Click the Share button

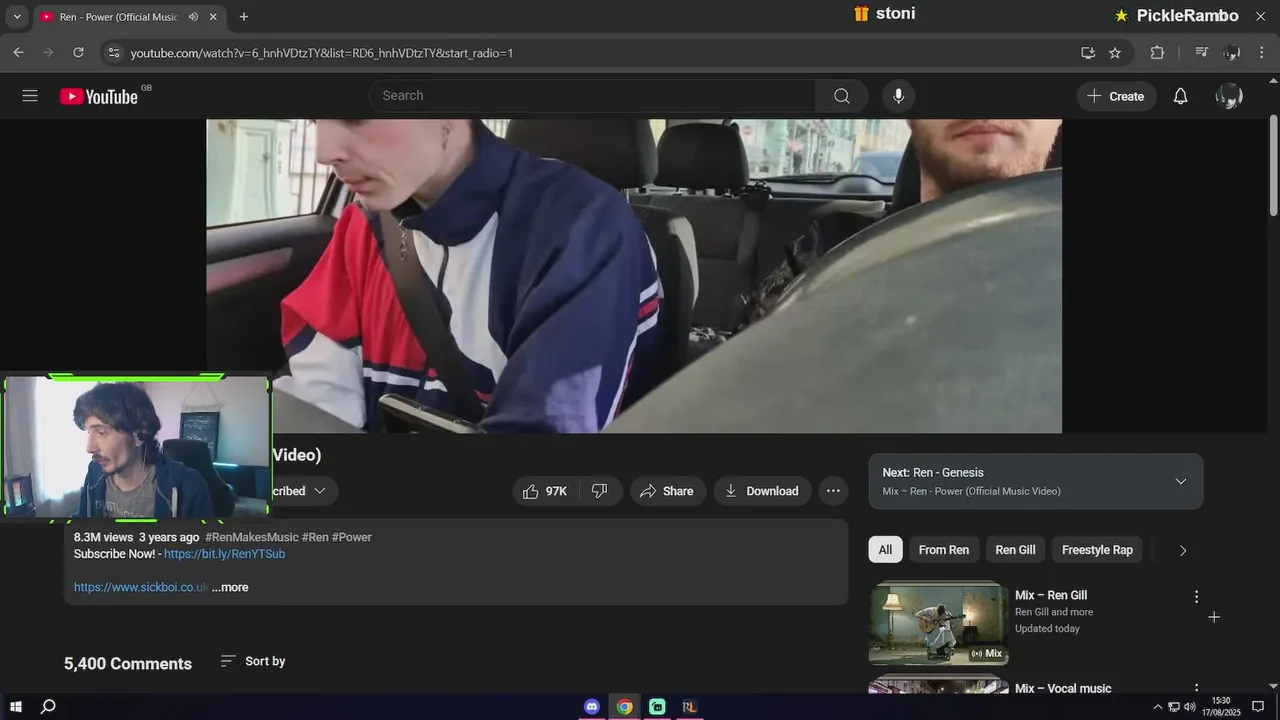pos(667,491)
